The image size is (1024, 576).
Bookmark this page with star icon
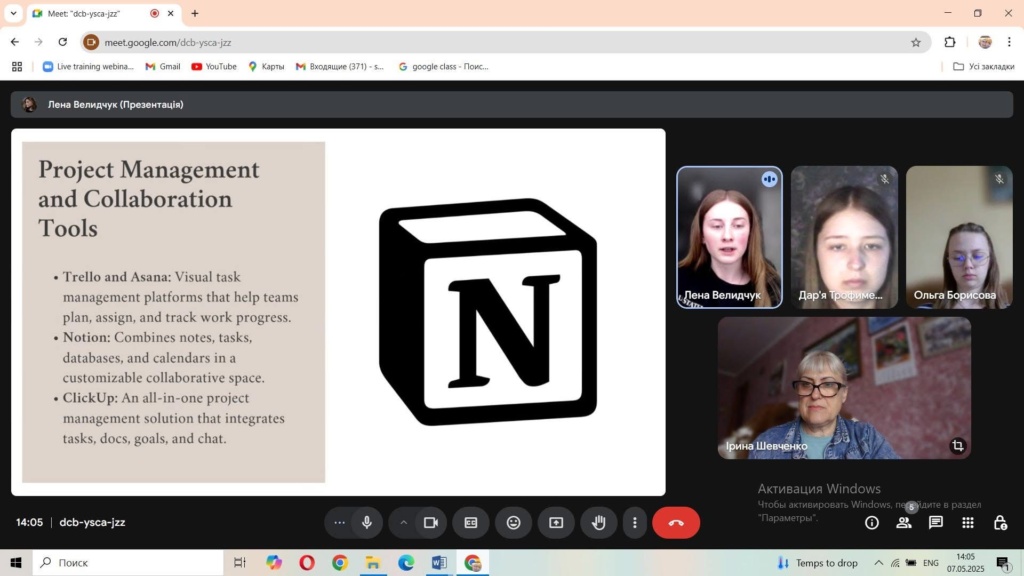[x=916, y=42]
